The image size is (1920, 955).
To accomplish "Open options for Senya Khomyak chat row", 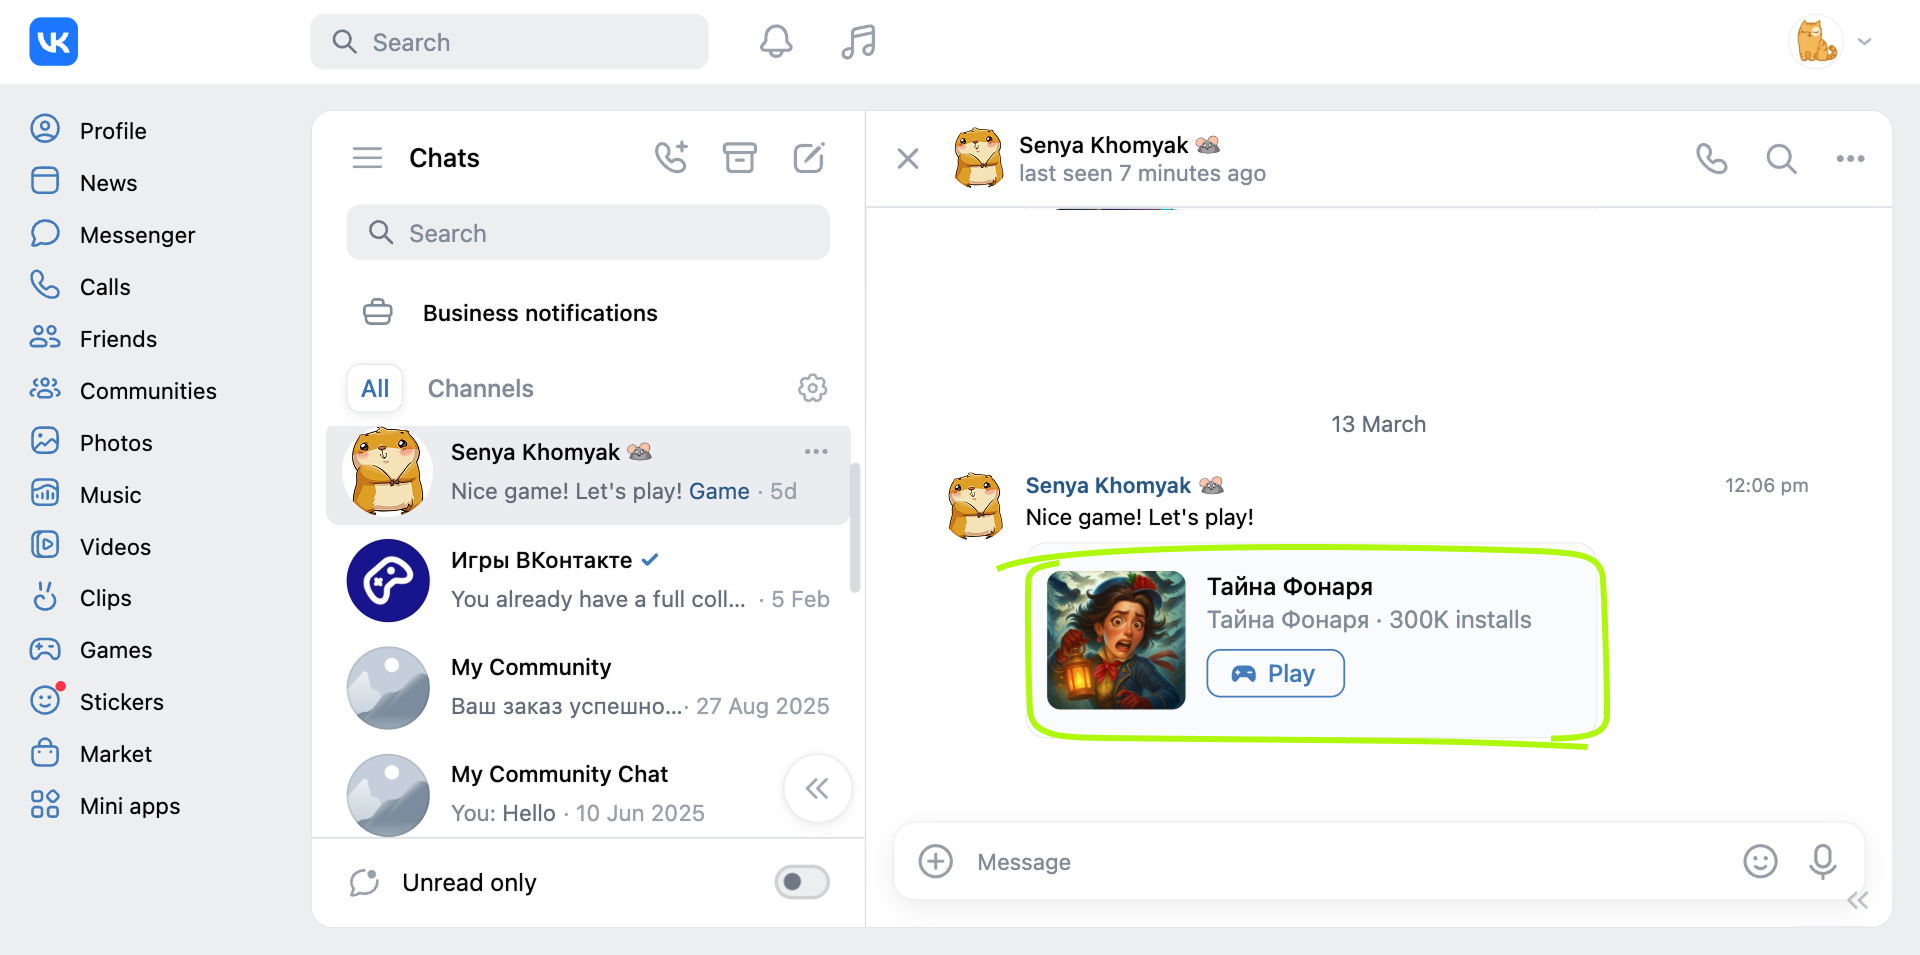I will click(x=816, y=452).
